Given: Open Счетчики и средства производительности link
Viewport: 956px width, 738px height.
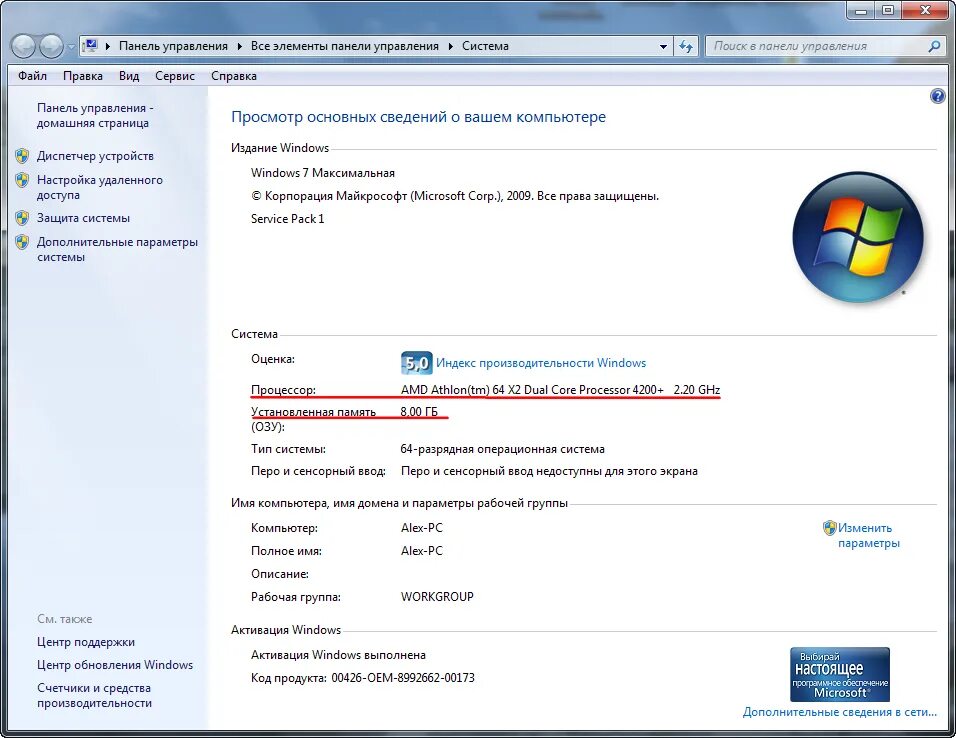Looking at the screenshot, I should (94, 695).
